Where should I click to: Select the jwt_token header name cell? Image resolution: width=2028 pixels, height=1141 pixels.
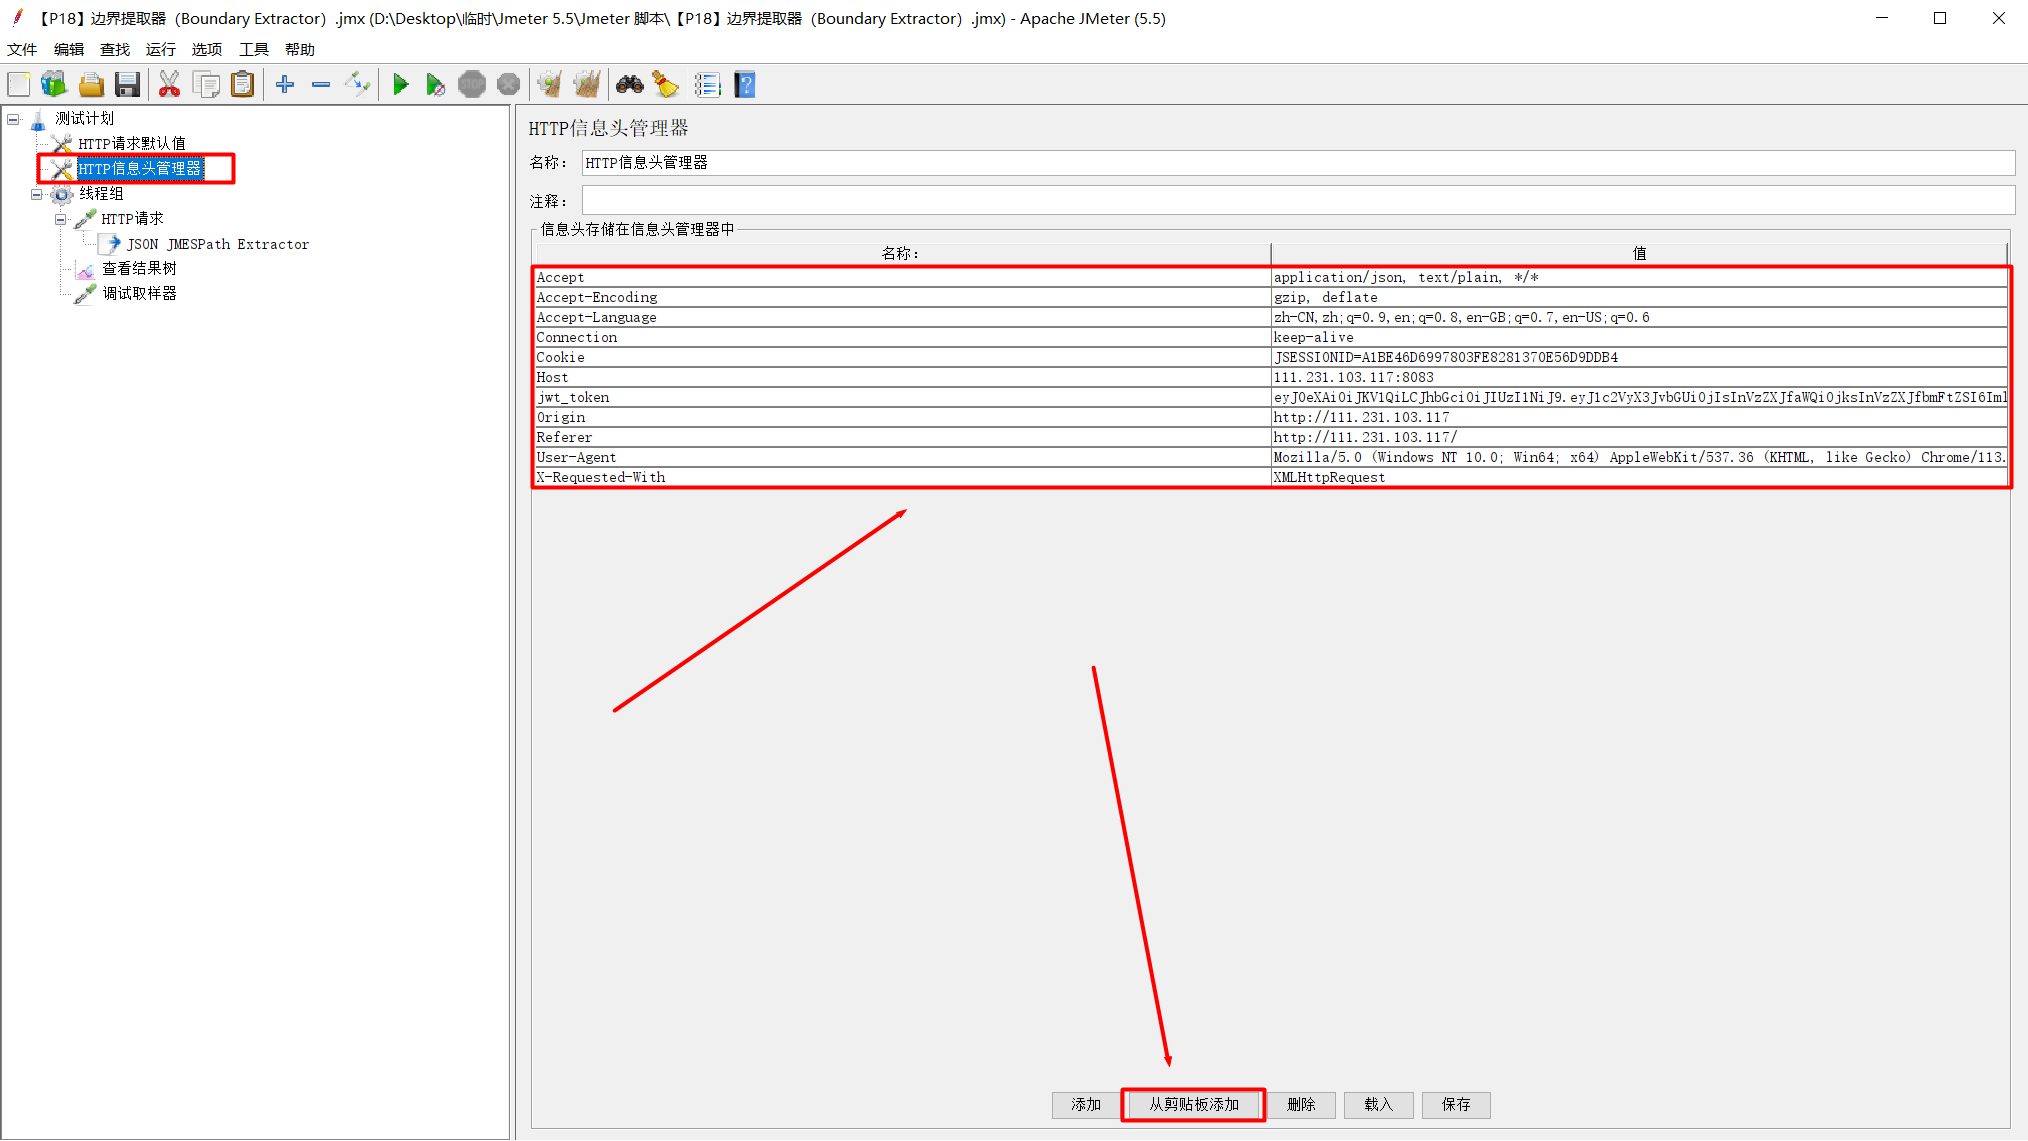coord(902,398)
